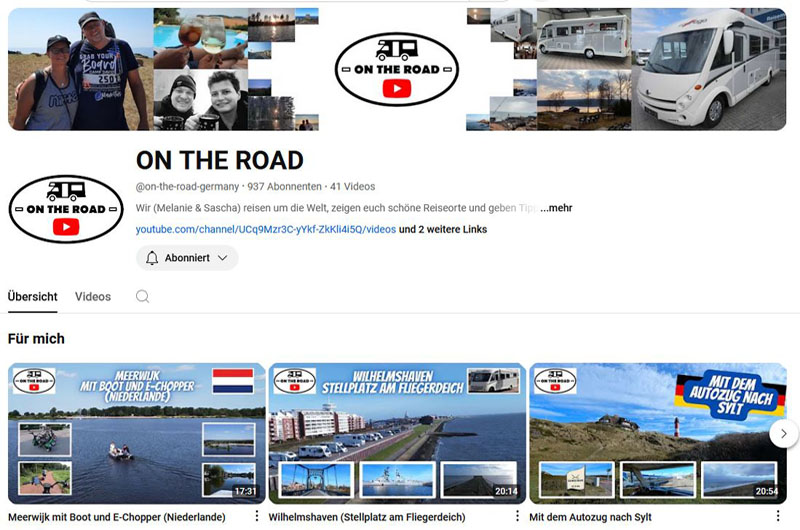This screenshot has width=800, height=530.
Task: Expand the channel description with ...mehr
Action: click(x=556, y=208)
